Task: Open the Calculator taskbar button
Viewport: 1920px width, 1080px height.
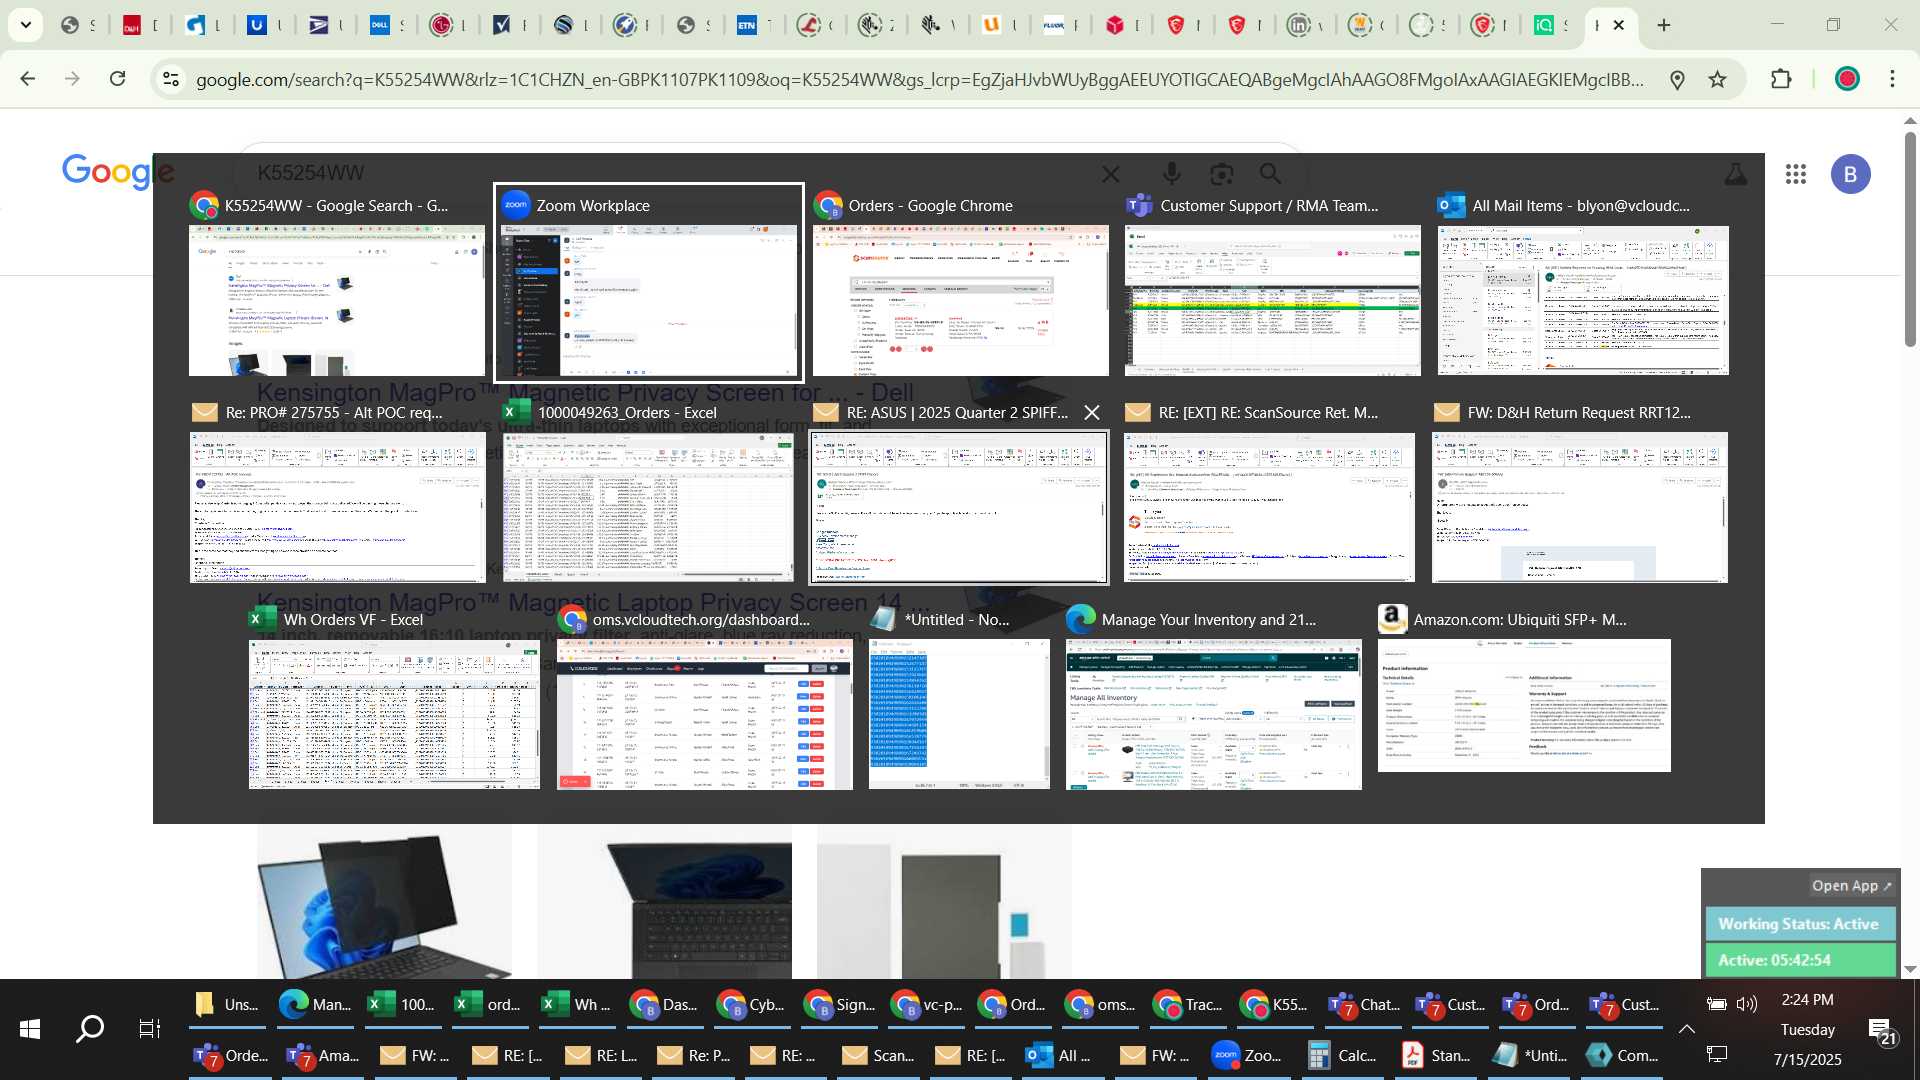Action: 1343,1055
